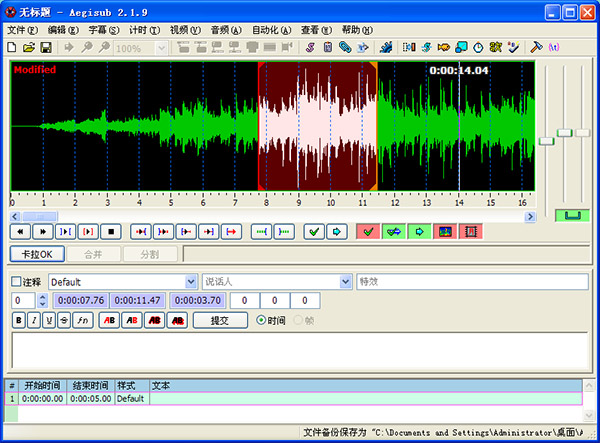600x443 pixels.
Task: Toggle Medusa-style timing shortcuts
Action: tap(471, 232)
